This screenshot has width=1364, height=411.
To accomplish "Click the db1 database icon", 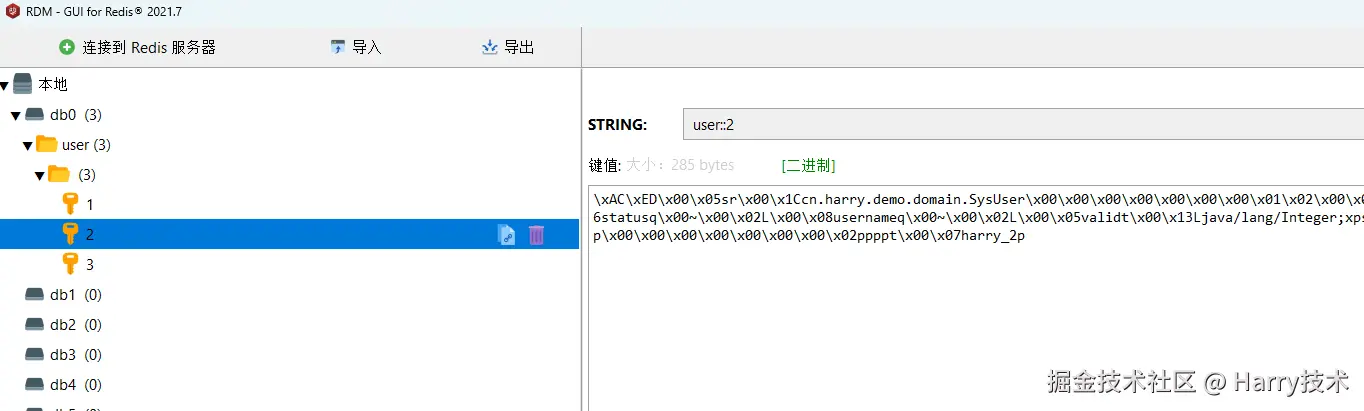I will point(34,295).
